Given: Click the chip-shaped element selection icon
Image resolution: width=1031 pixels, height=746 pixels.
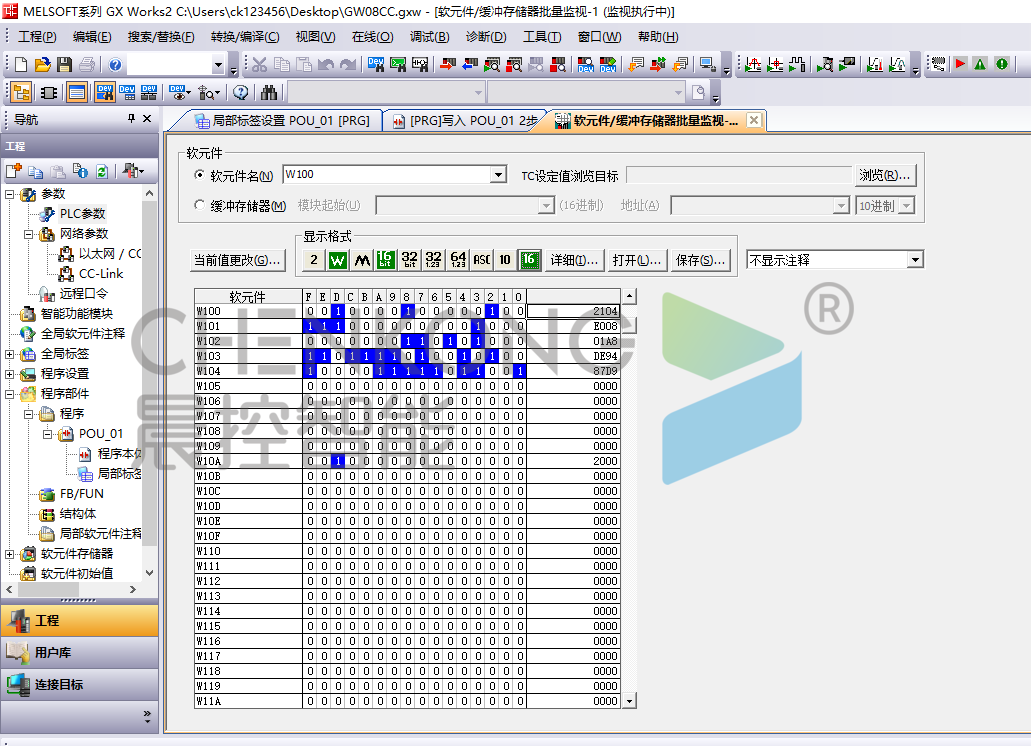Looking at the screenshot, I should pos(49,93).
